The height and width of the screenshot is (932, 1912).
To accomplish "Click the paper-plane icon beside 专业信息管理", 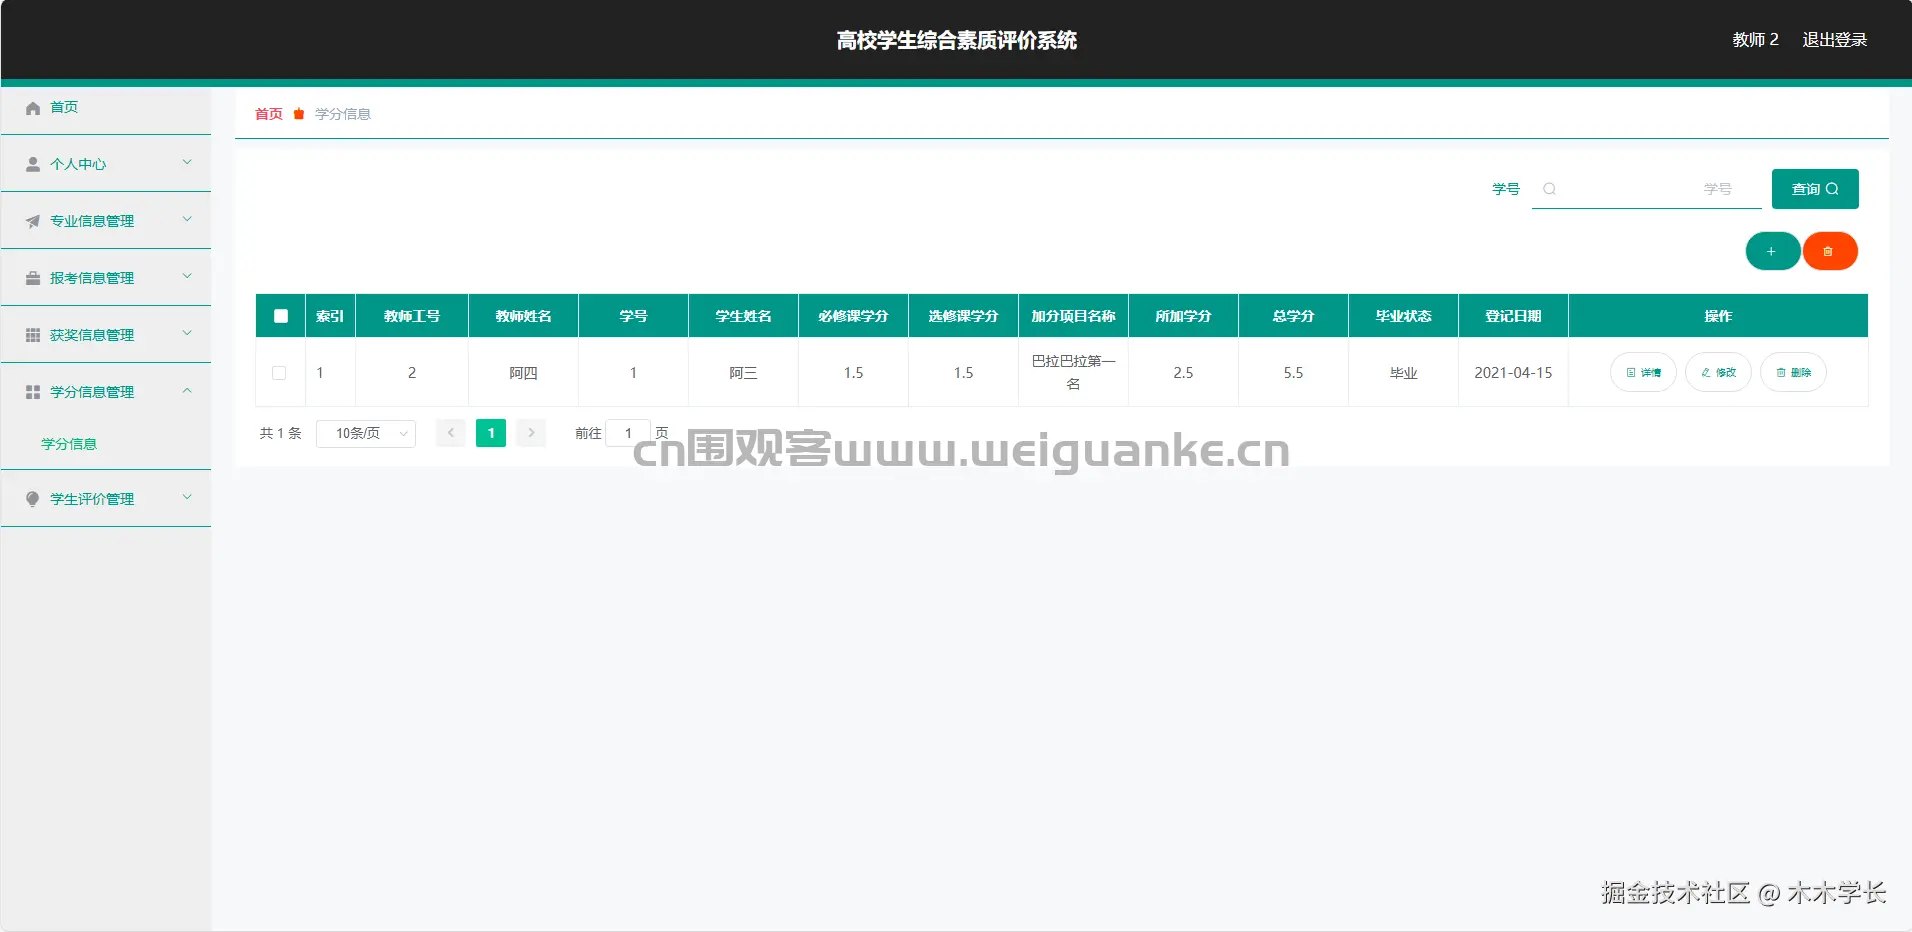I will point(33,221).
